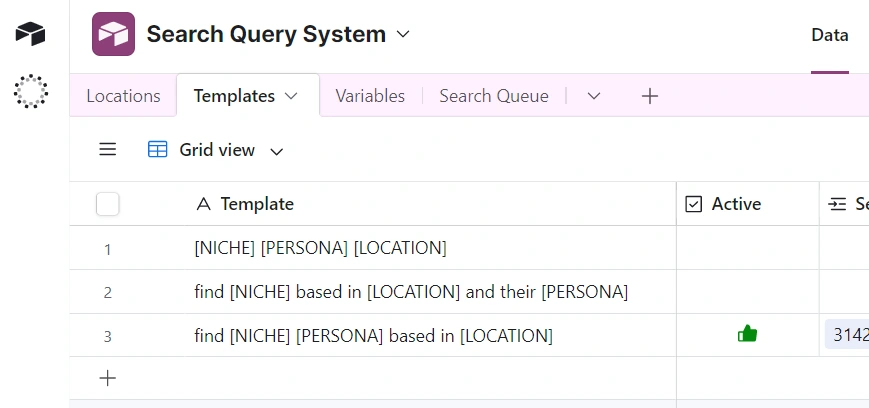The image size is (869, 408).
Task: Open the Variables table tab
Action: tap(370, 96)
